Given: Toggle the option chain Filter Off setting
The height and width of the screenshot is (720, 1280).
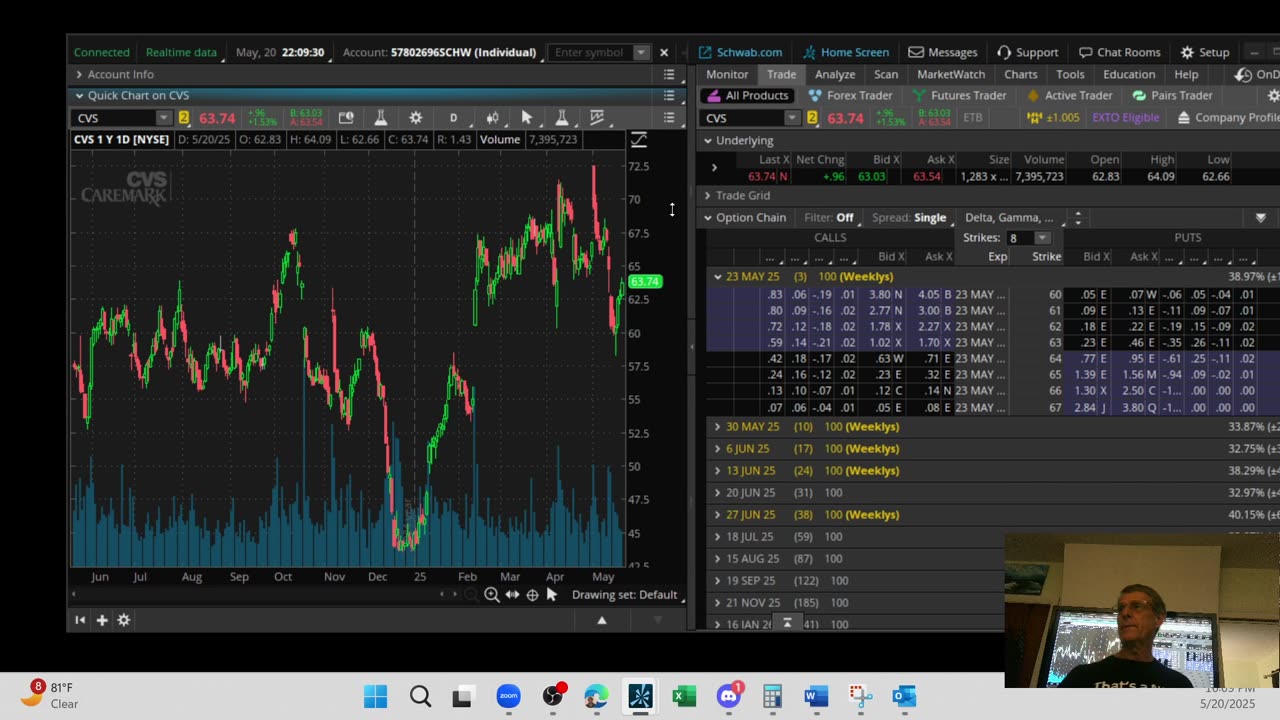Looking at the screenshot, I should pyautogui.click(x=844, y=218).
